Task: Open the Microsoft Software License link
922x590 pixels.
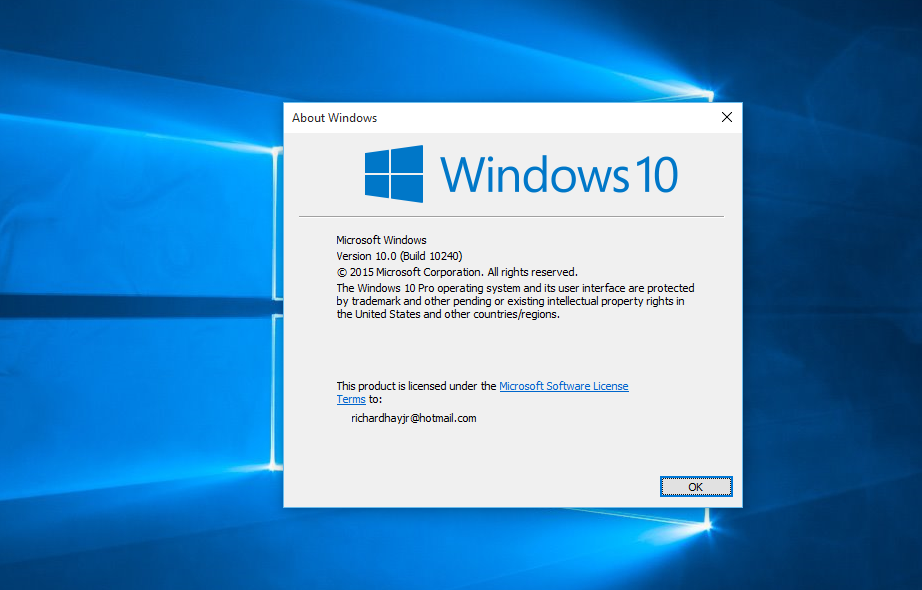Action: coord(563,386)
